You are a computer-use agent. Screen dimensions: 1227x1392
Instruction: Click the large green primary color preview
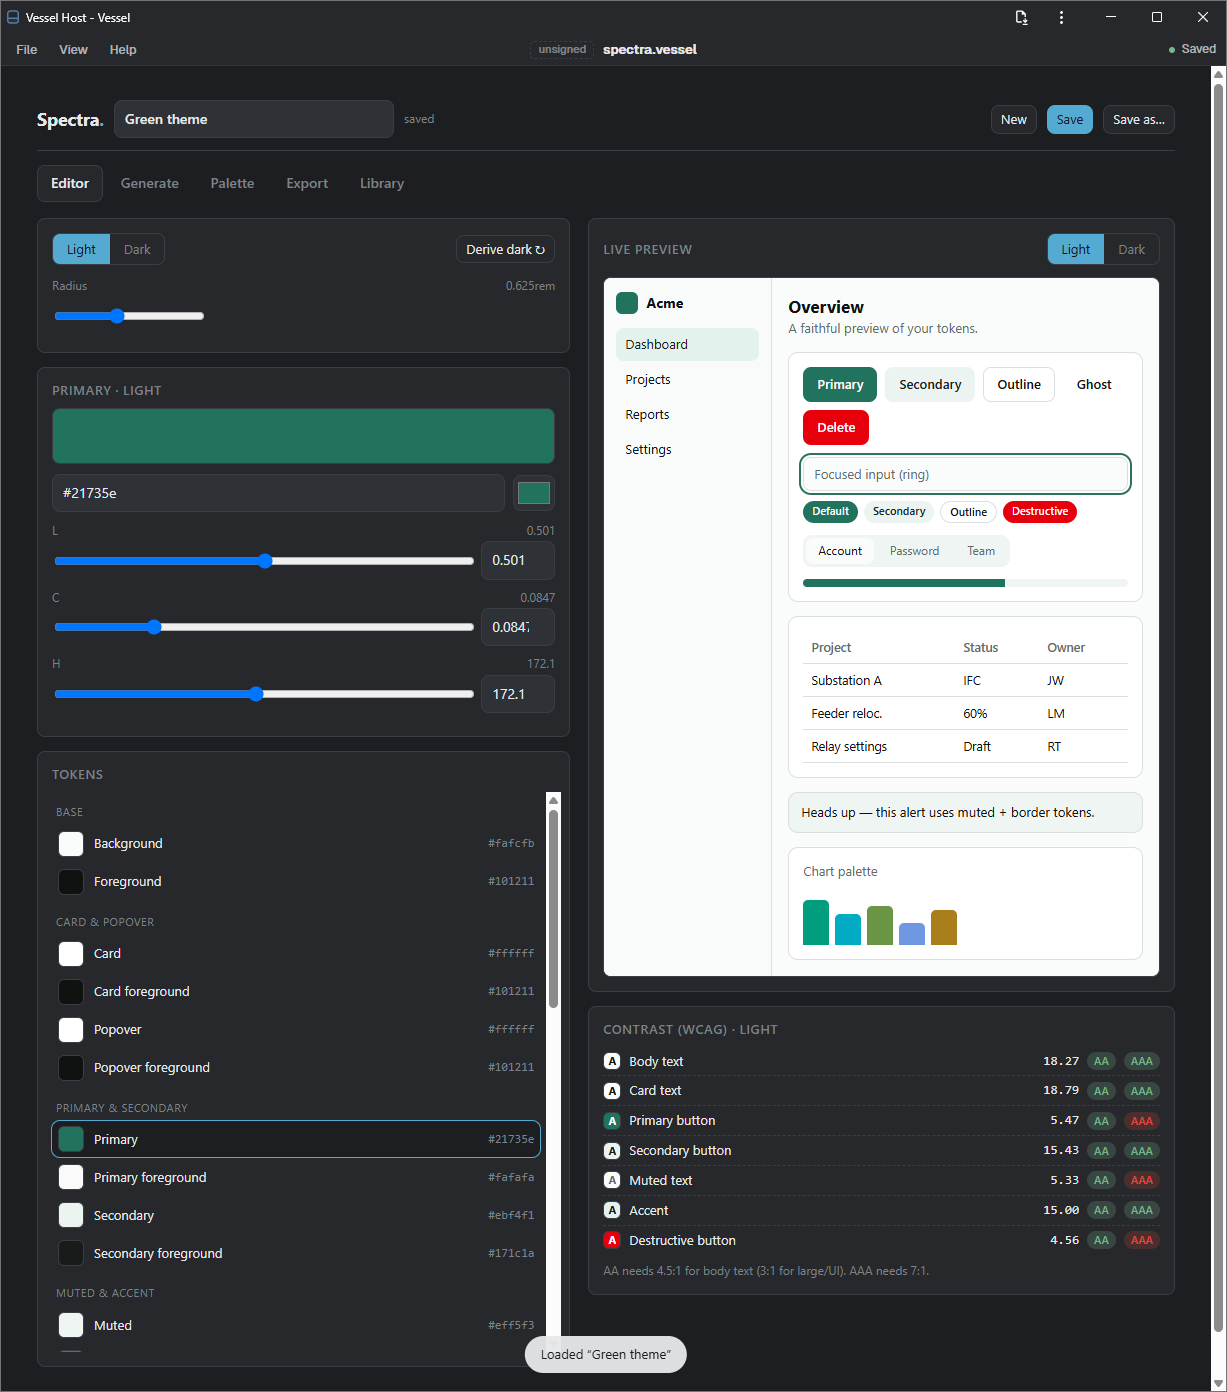click(303, 436)
